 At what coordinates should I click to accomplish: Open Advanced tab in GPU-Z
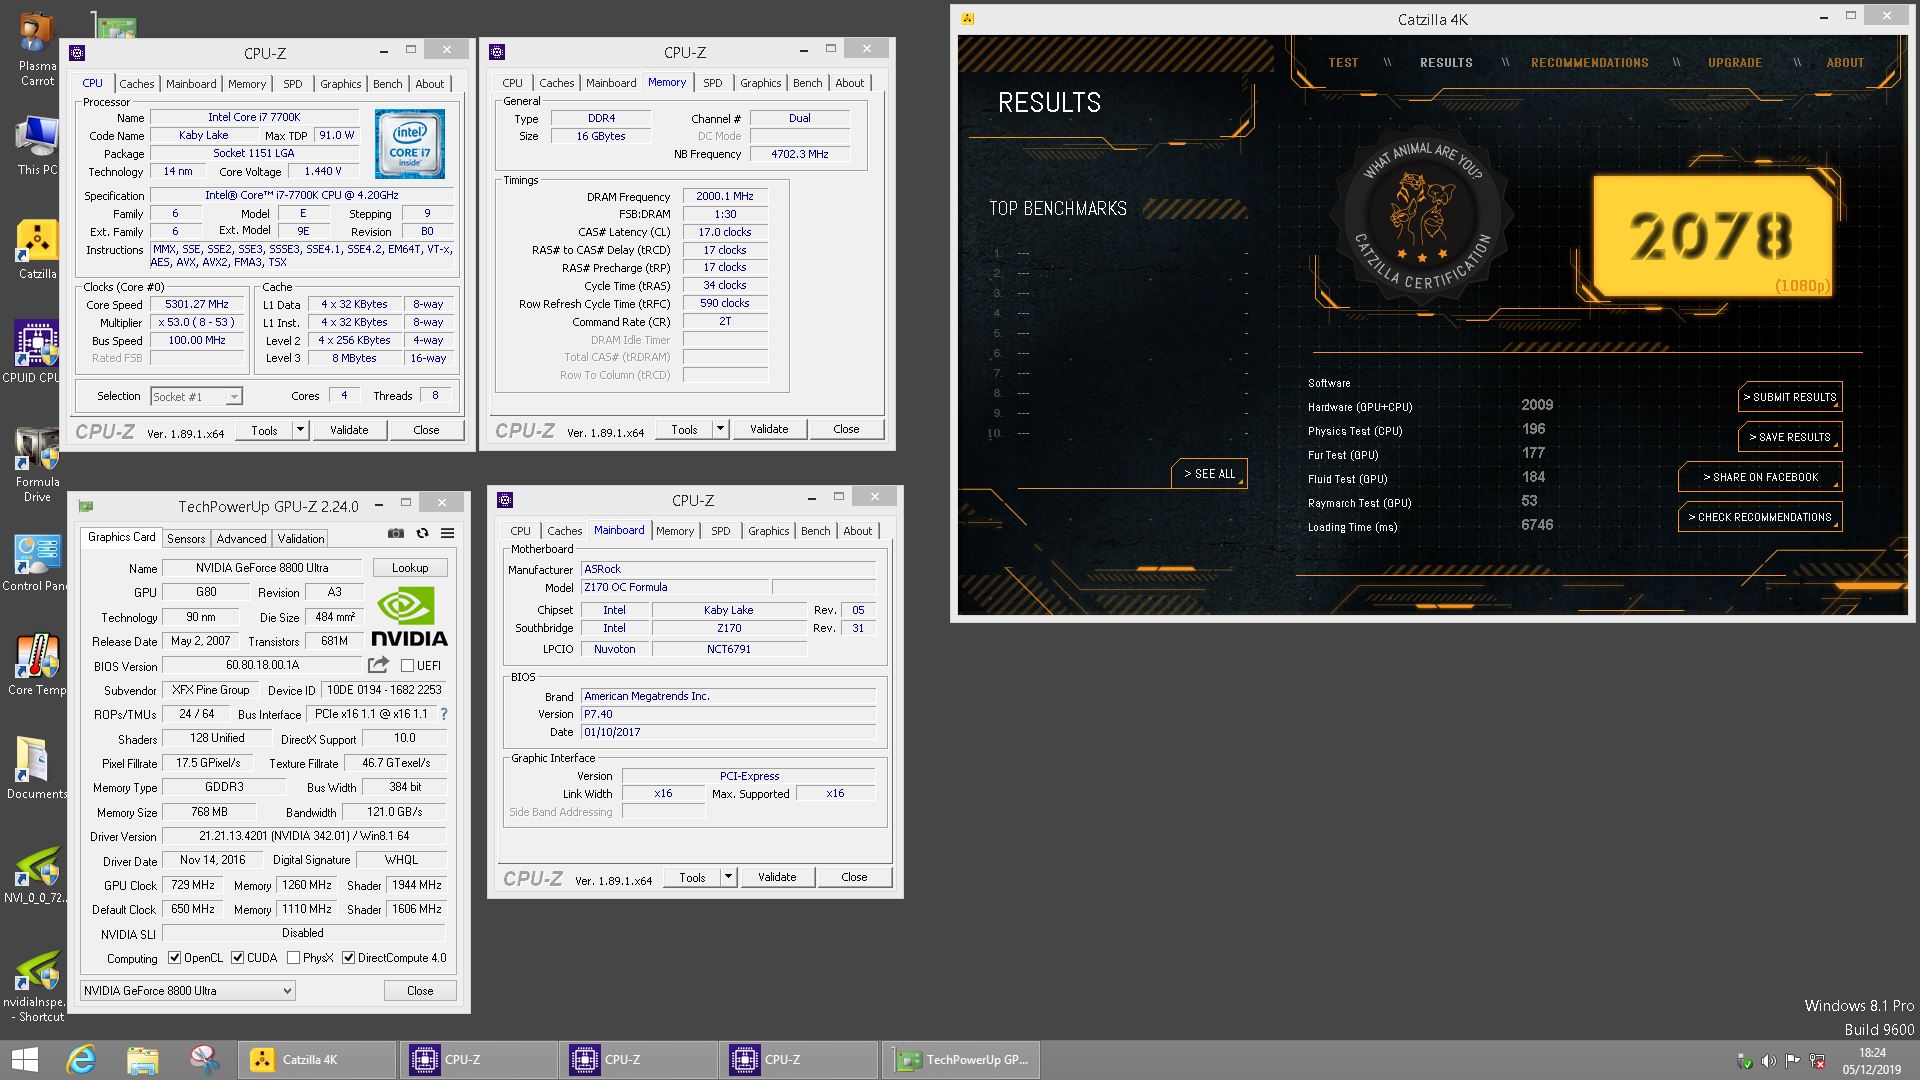241,538
